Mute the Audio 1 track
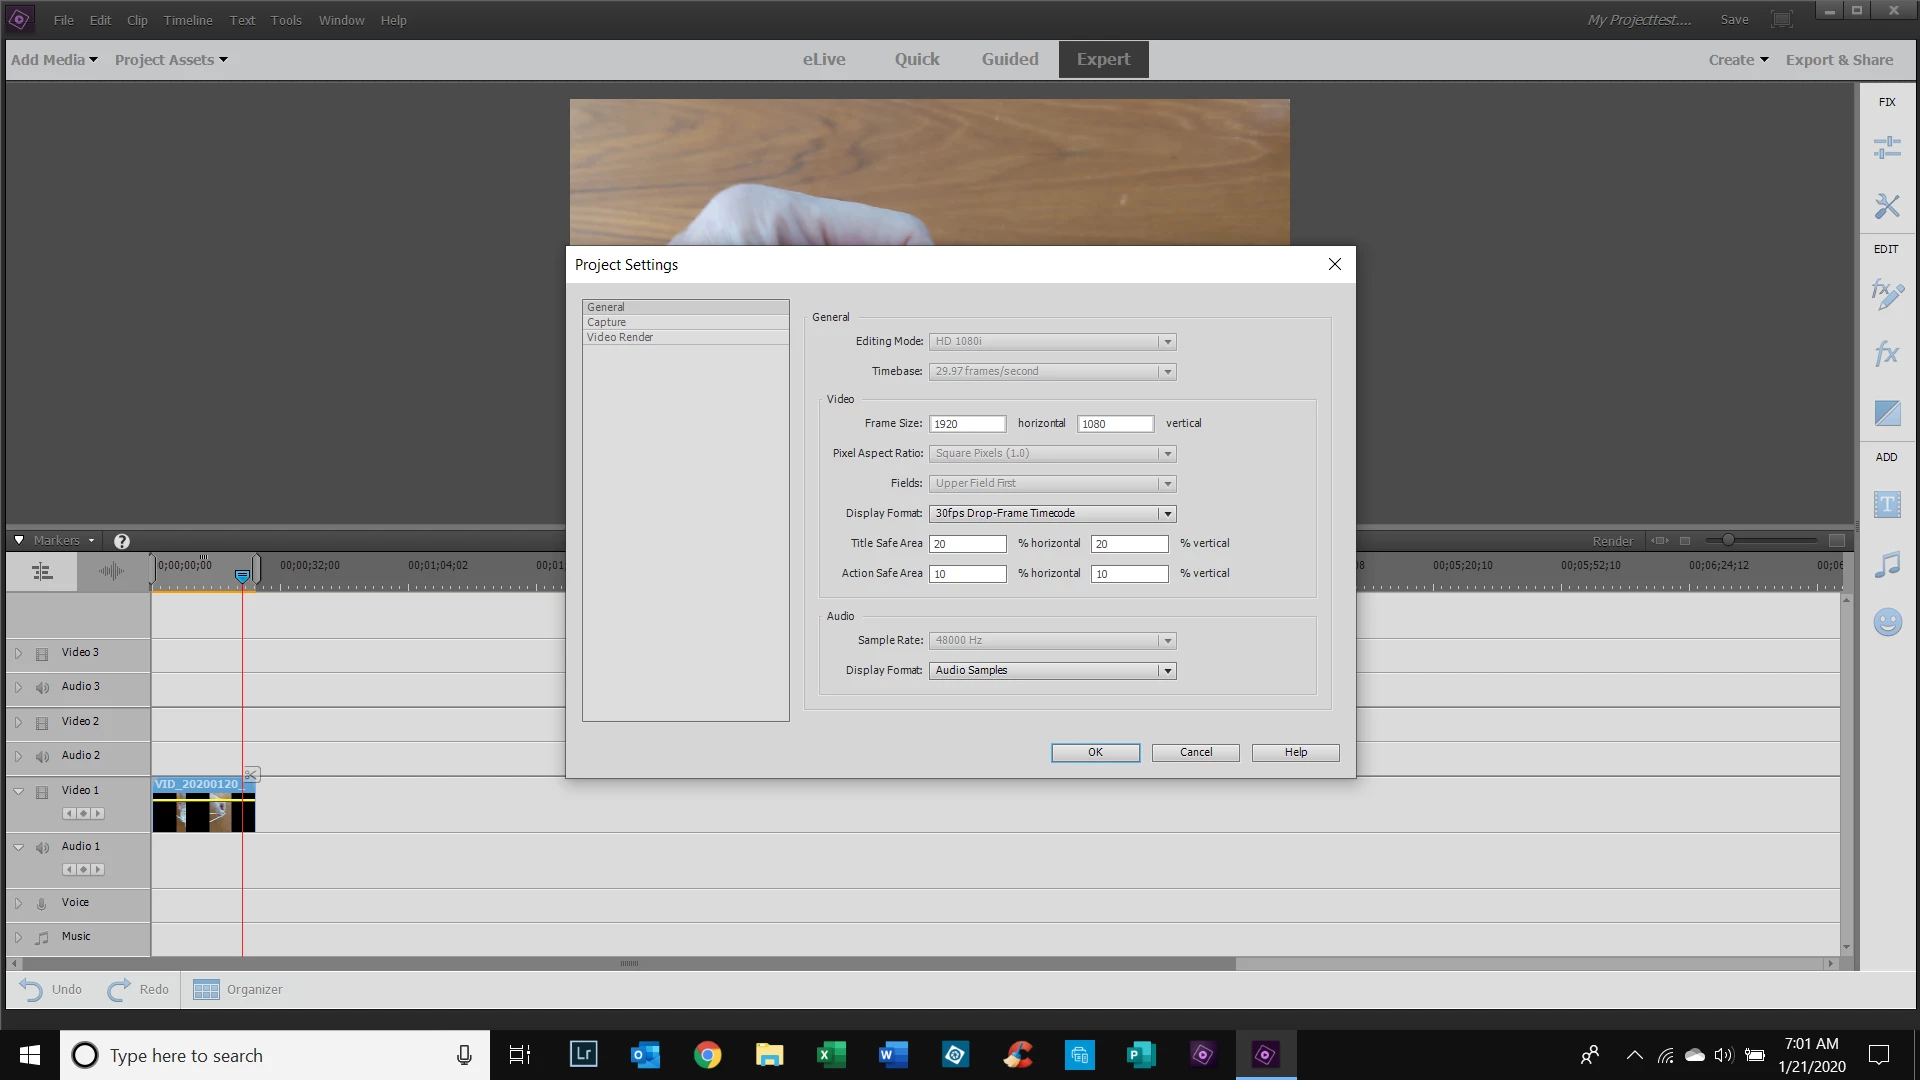Viewport: 1920px width, 1080px height. tap(42, 848)
